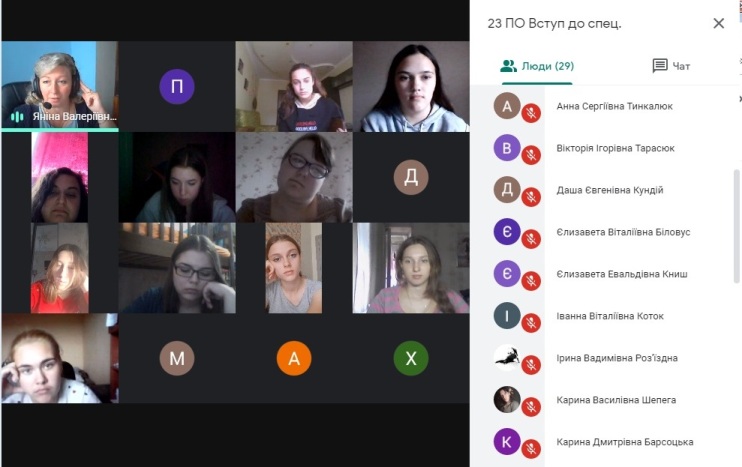Click profile photo of Карина Василівна Шепега
This screenshot has width=742, height=467.
pos(507,399)
